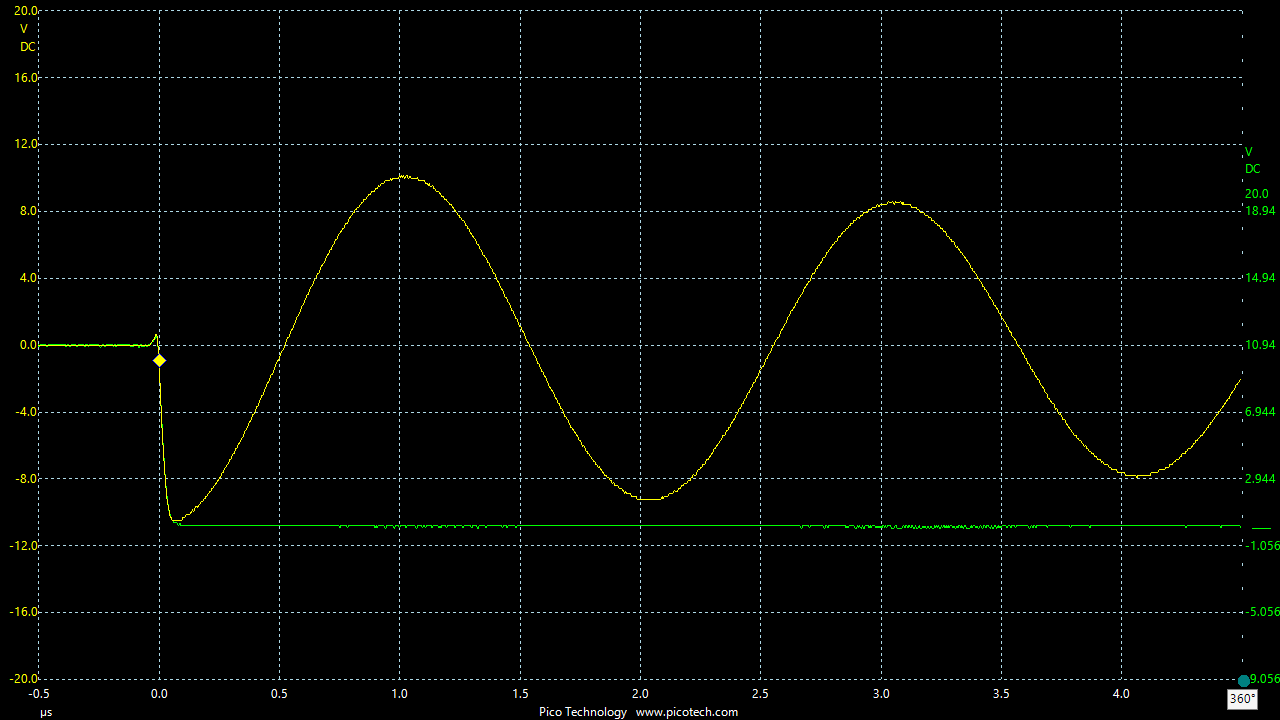Click green axis value 14.94

pos(1260,278)
